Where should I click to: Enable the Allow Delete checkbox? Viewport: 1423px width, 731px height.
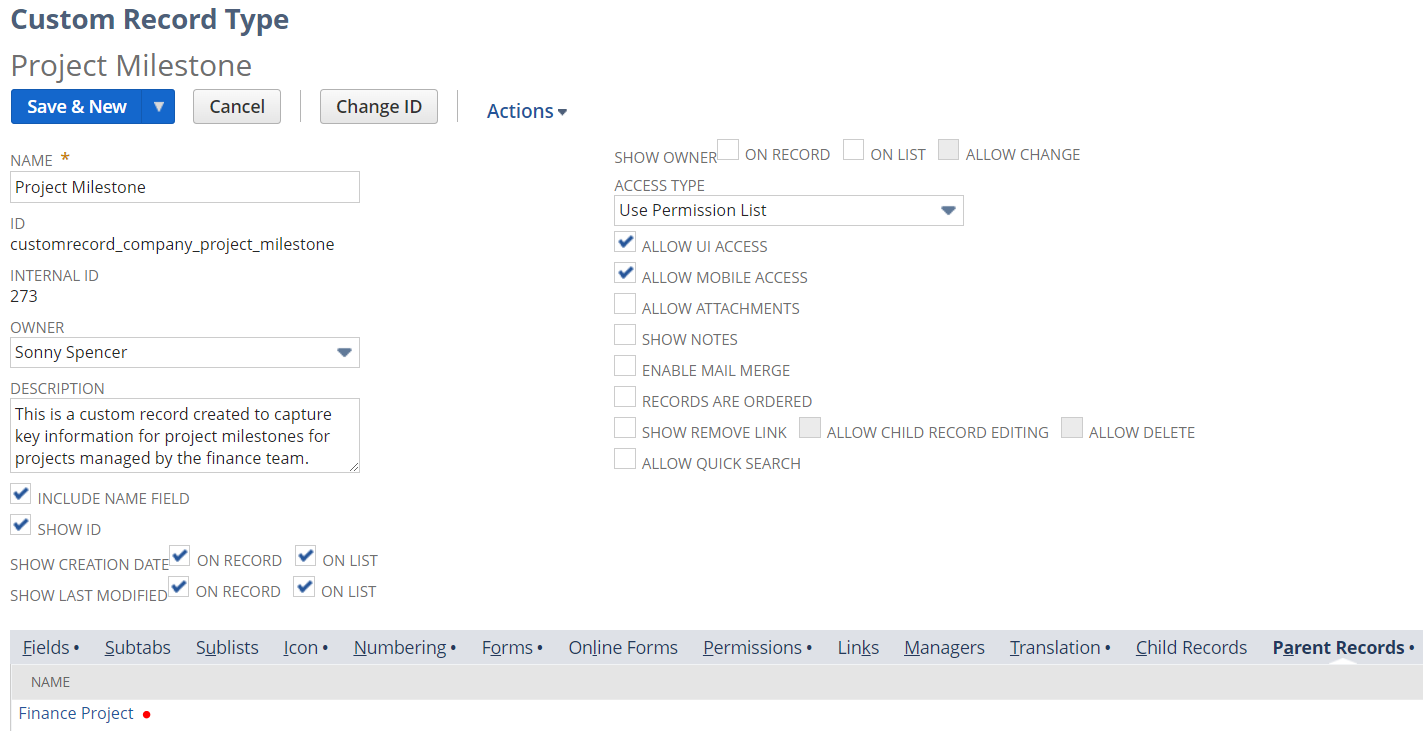pyautogui.click(x=1071, y=427)
